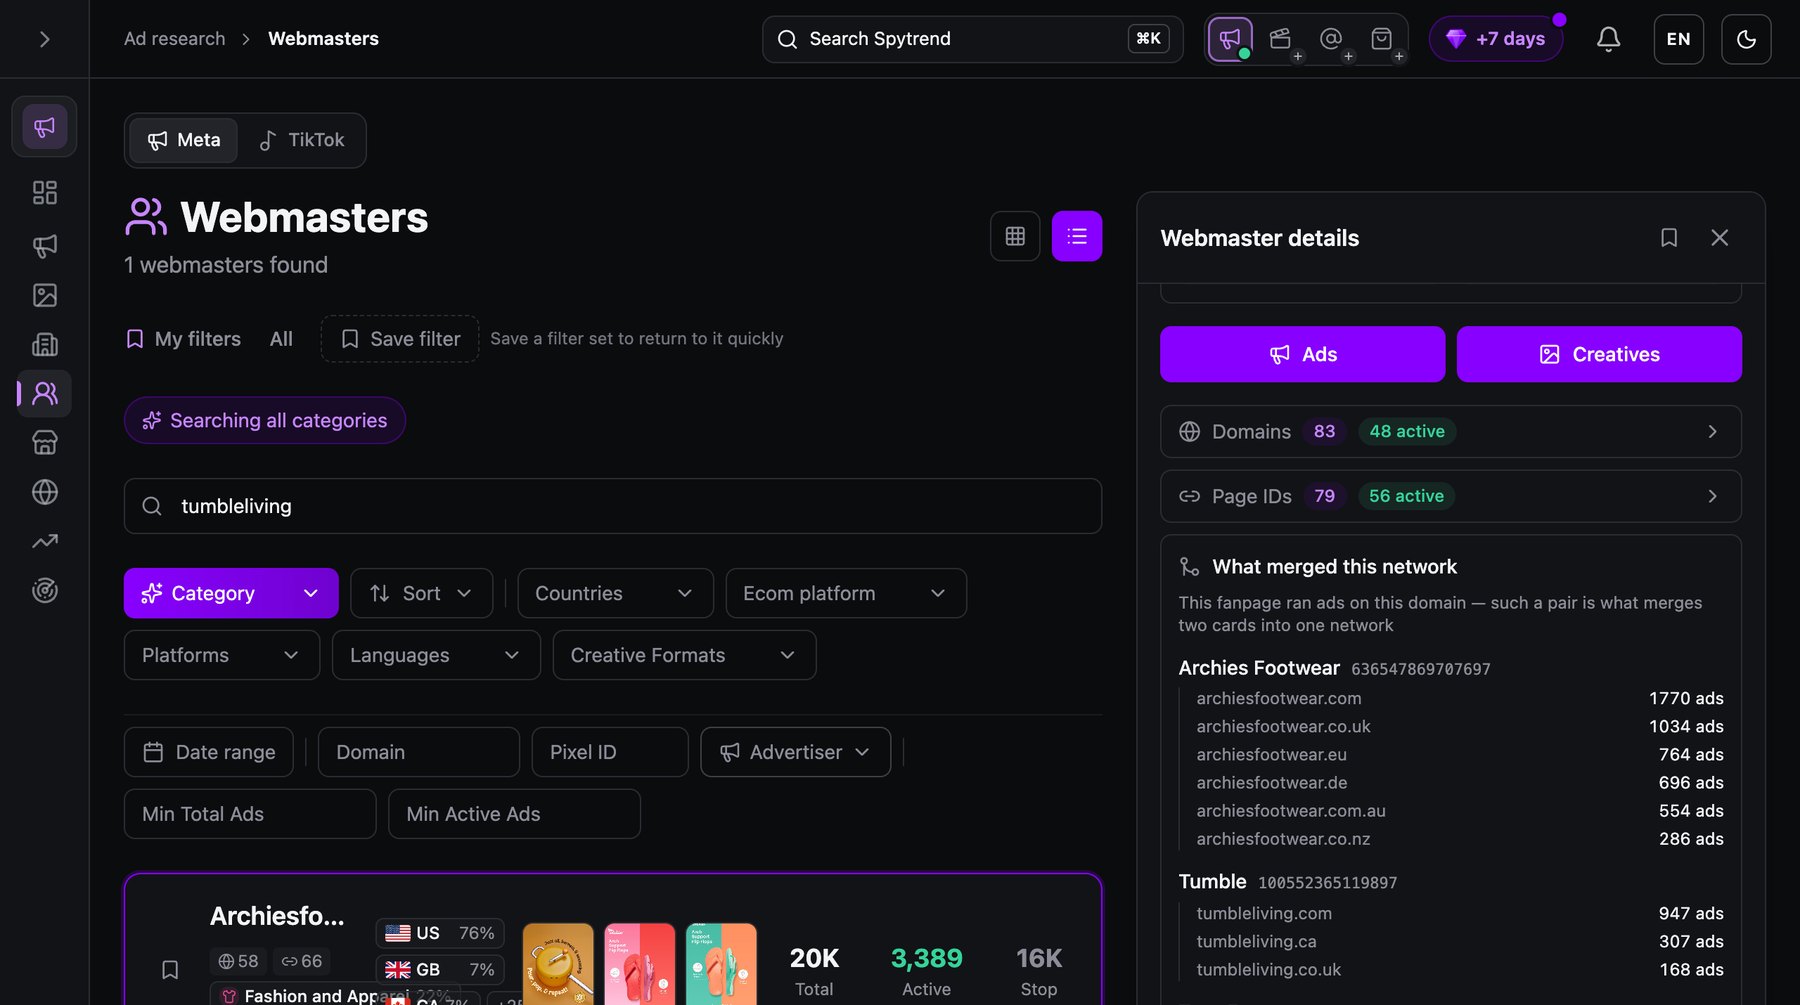Image resolution: width=1800 pixels, height=1005 pixels.
Task: Switch to the TikTok tab
Action: coord(302,140)
